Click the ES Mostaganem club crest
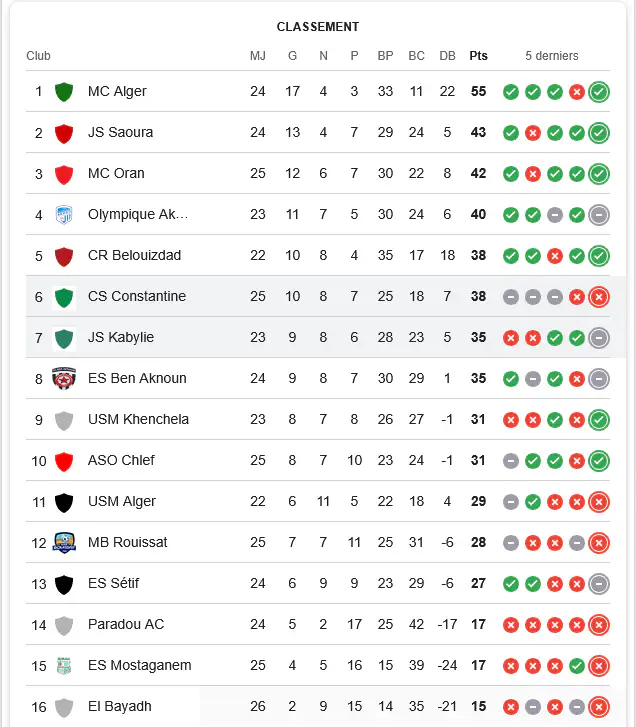 64,666
